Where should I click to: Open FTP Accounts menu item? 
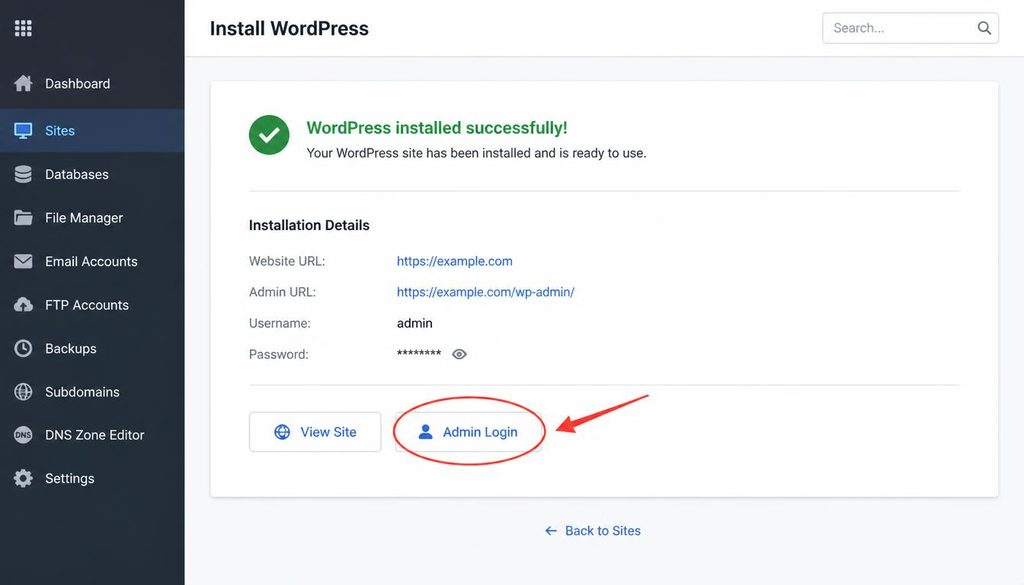coord(92,305)
